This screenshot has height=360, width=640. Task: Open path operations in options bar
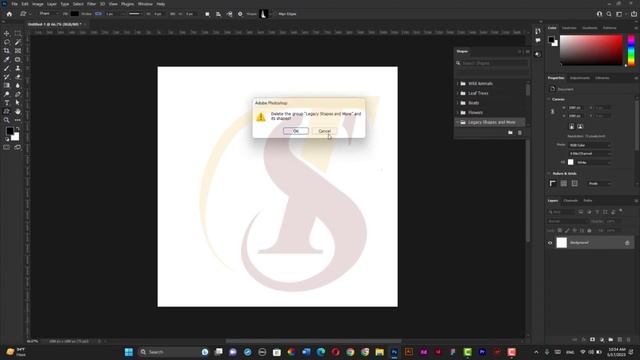207,14
